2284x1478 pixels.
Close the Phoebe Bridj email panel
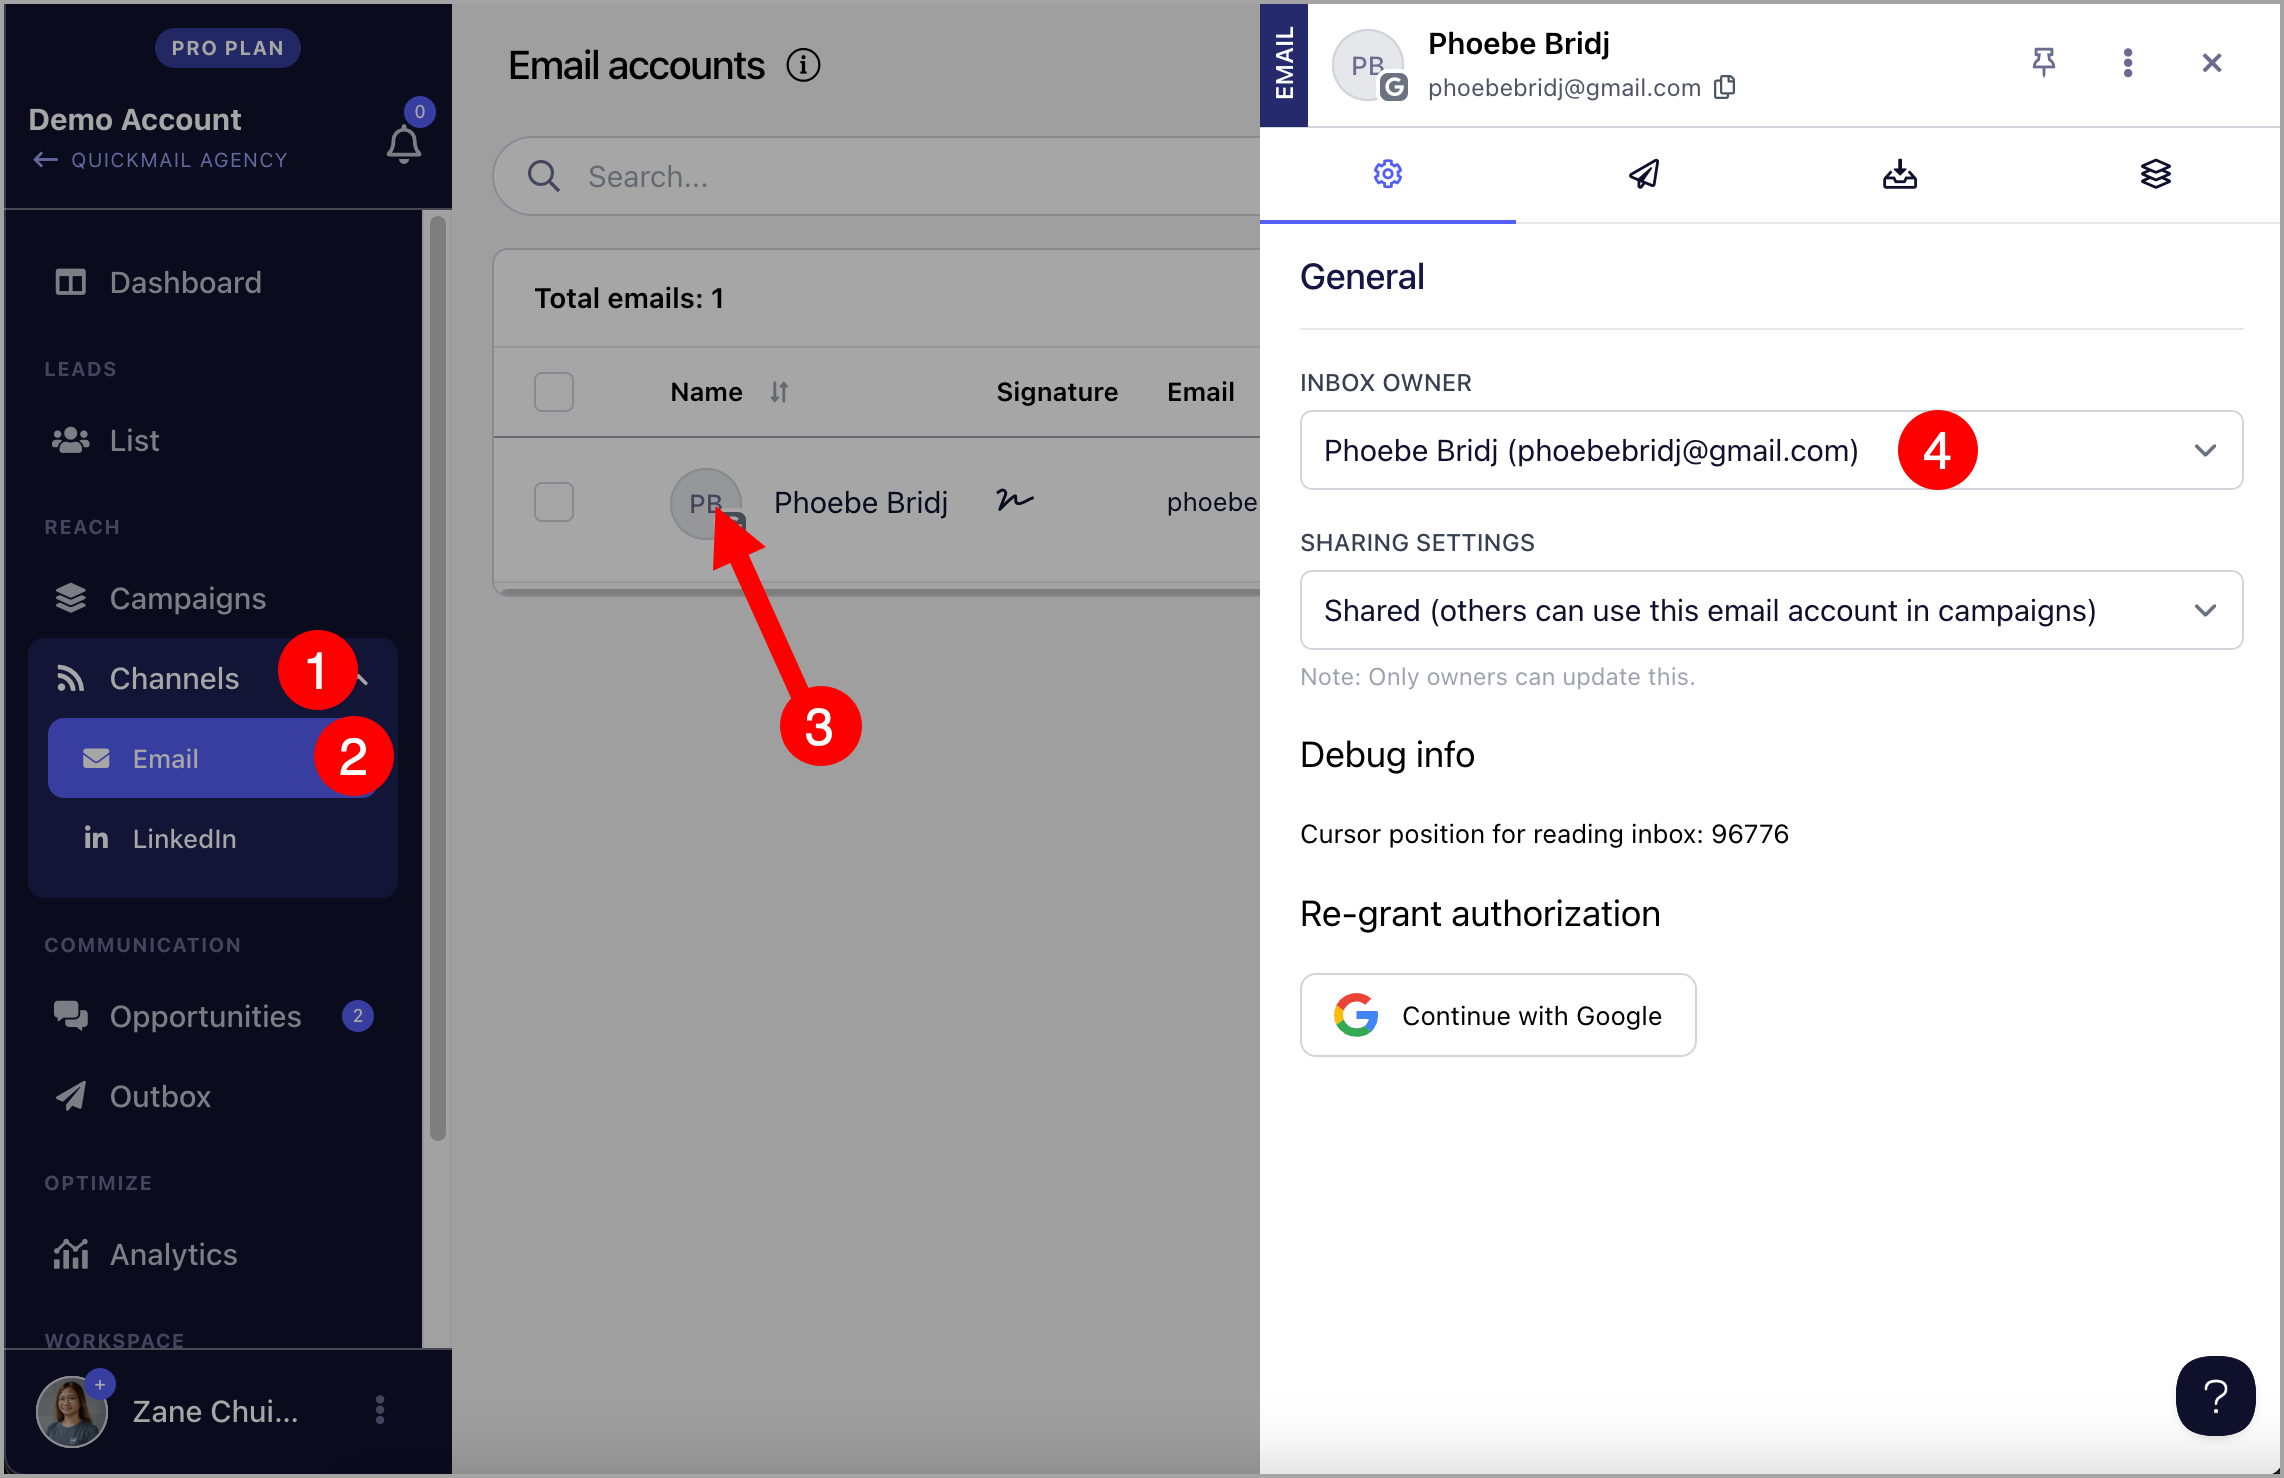(x=2212, y=63)
